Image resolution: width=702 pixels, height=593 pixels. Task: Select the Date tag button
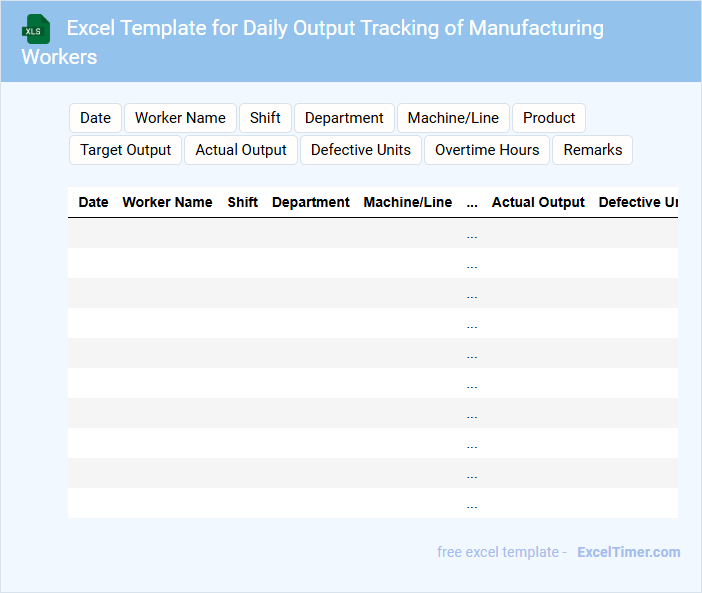(x=95, y=118)
